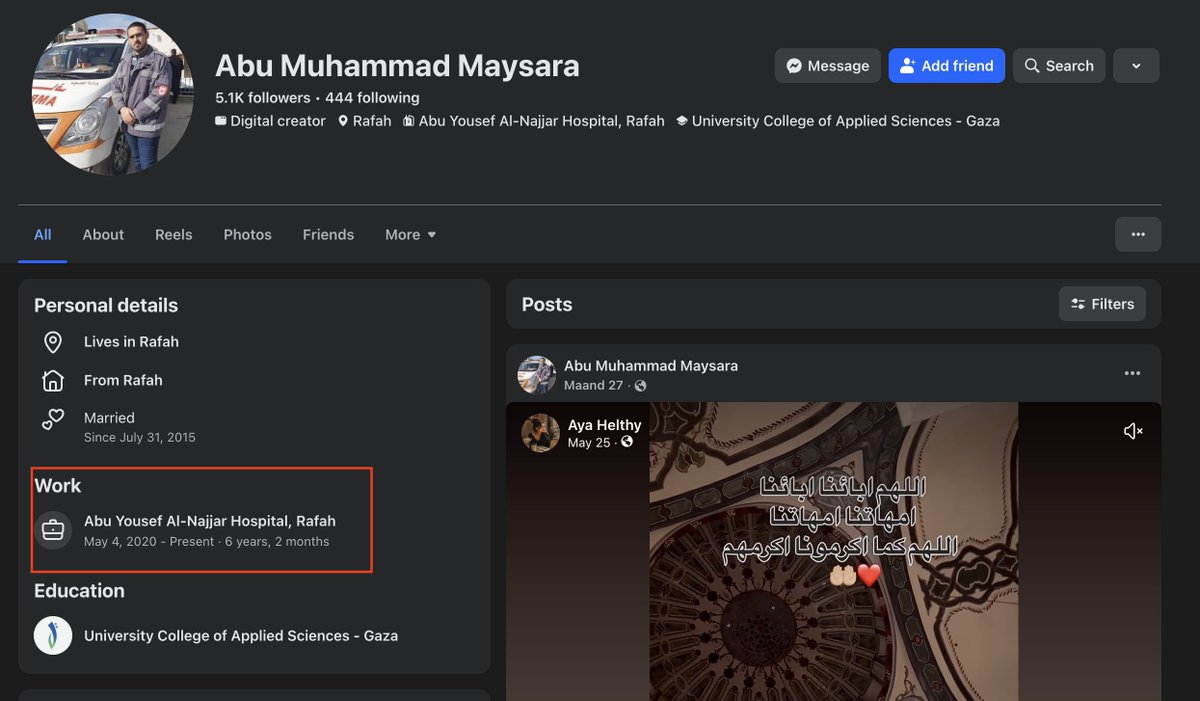This screenshot has height=701, width=1200.
Task: Expand the chevron dropdown next to Search
Action: 1136,66
